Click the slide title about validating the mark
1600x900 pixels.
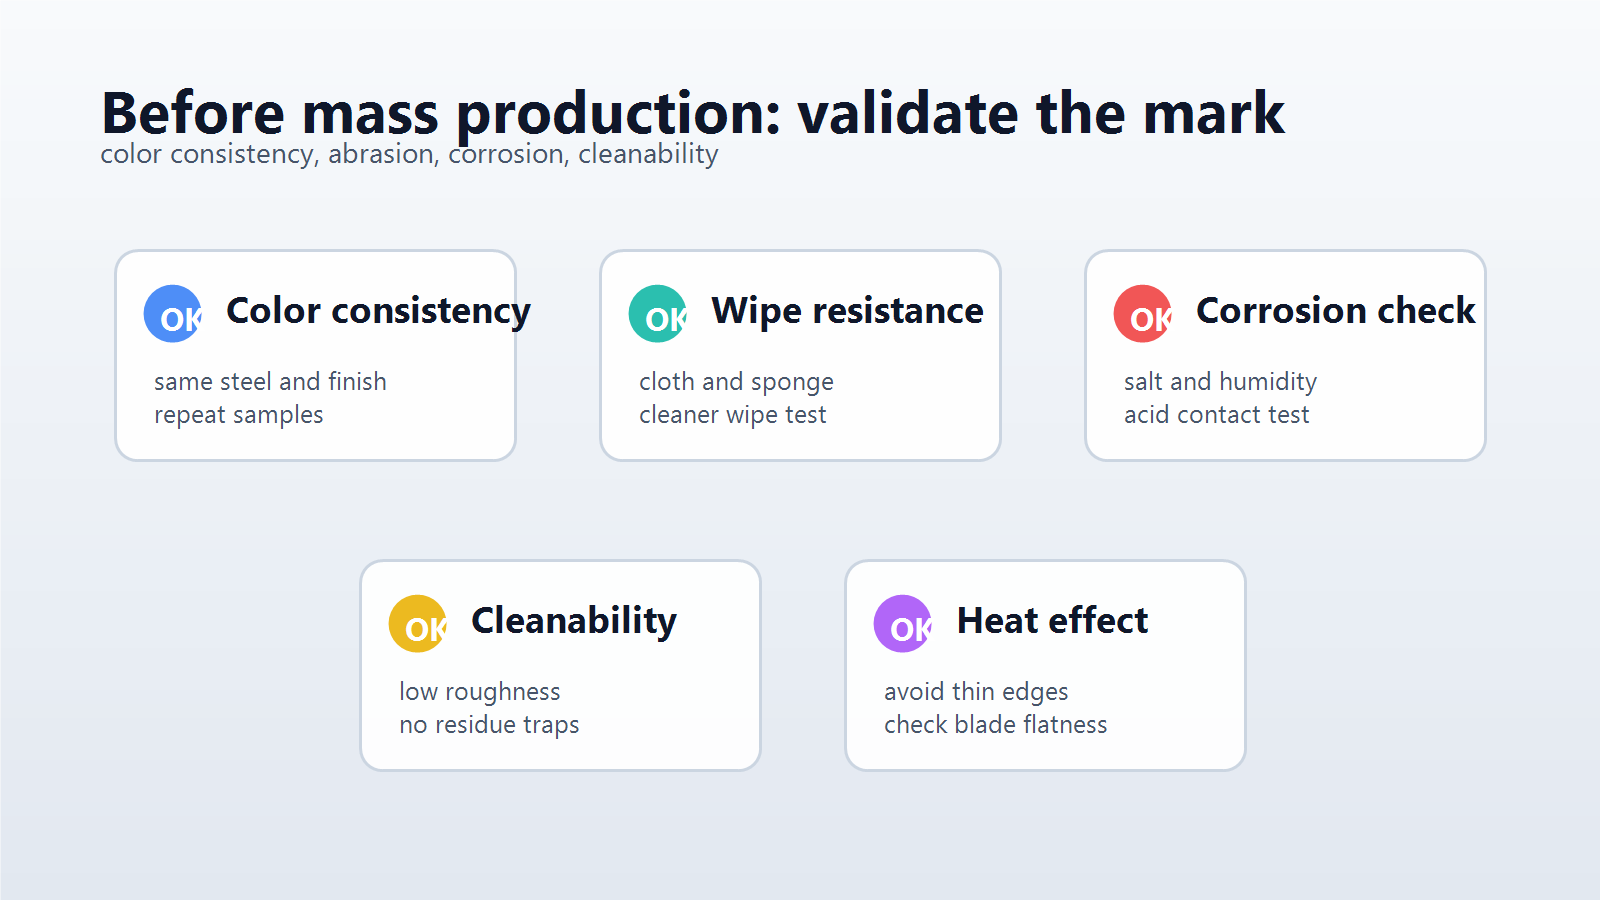pyautogui.click(x=692, y=113)
